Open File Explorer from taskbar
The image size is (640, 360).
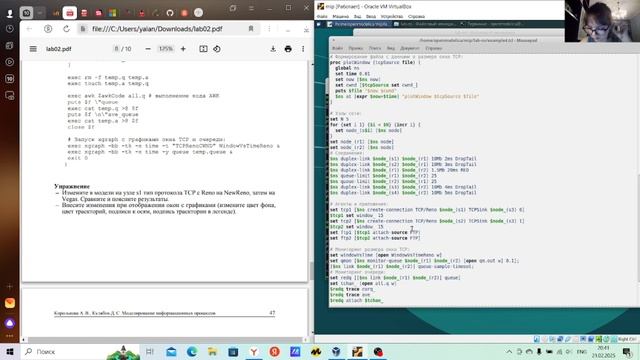[212, 351]
